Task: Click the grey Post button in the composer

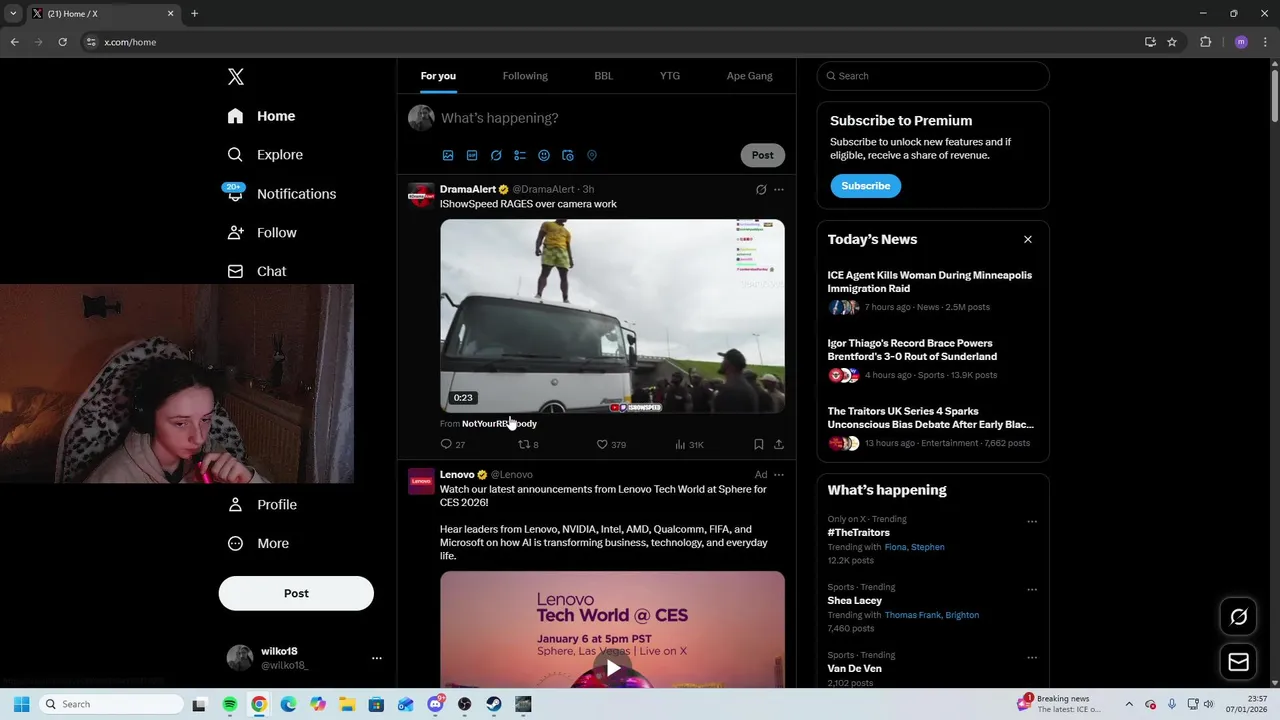Action: tap(763, 155)
